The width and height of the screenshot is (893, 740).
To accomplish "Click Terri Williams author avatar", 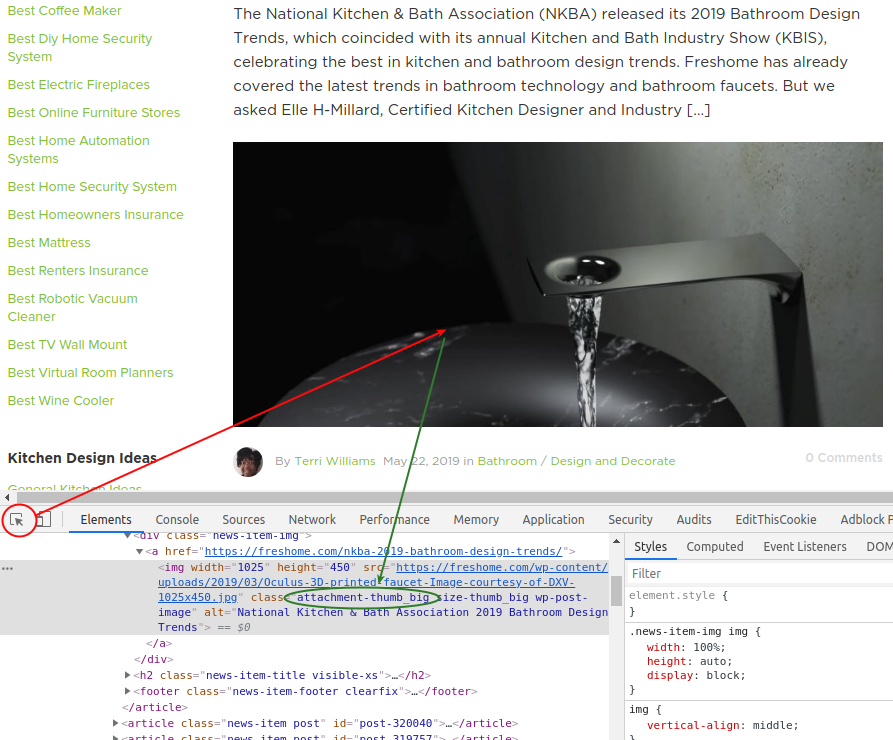I will pos(248,461).
